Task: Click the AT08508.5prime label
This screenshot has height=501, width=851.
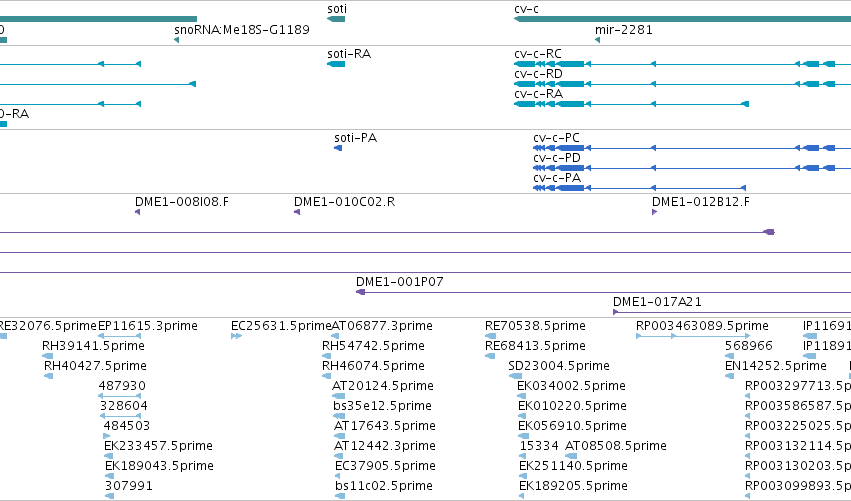Action: (x=615, y=446)
